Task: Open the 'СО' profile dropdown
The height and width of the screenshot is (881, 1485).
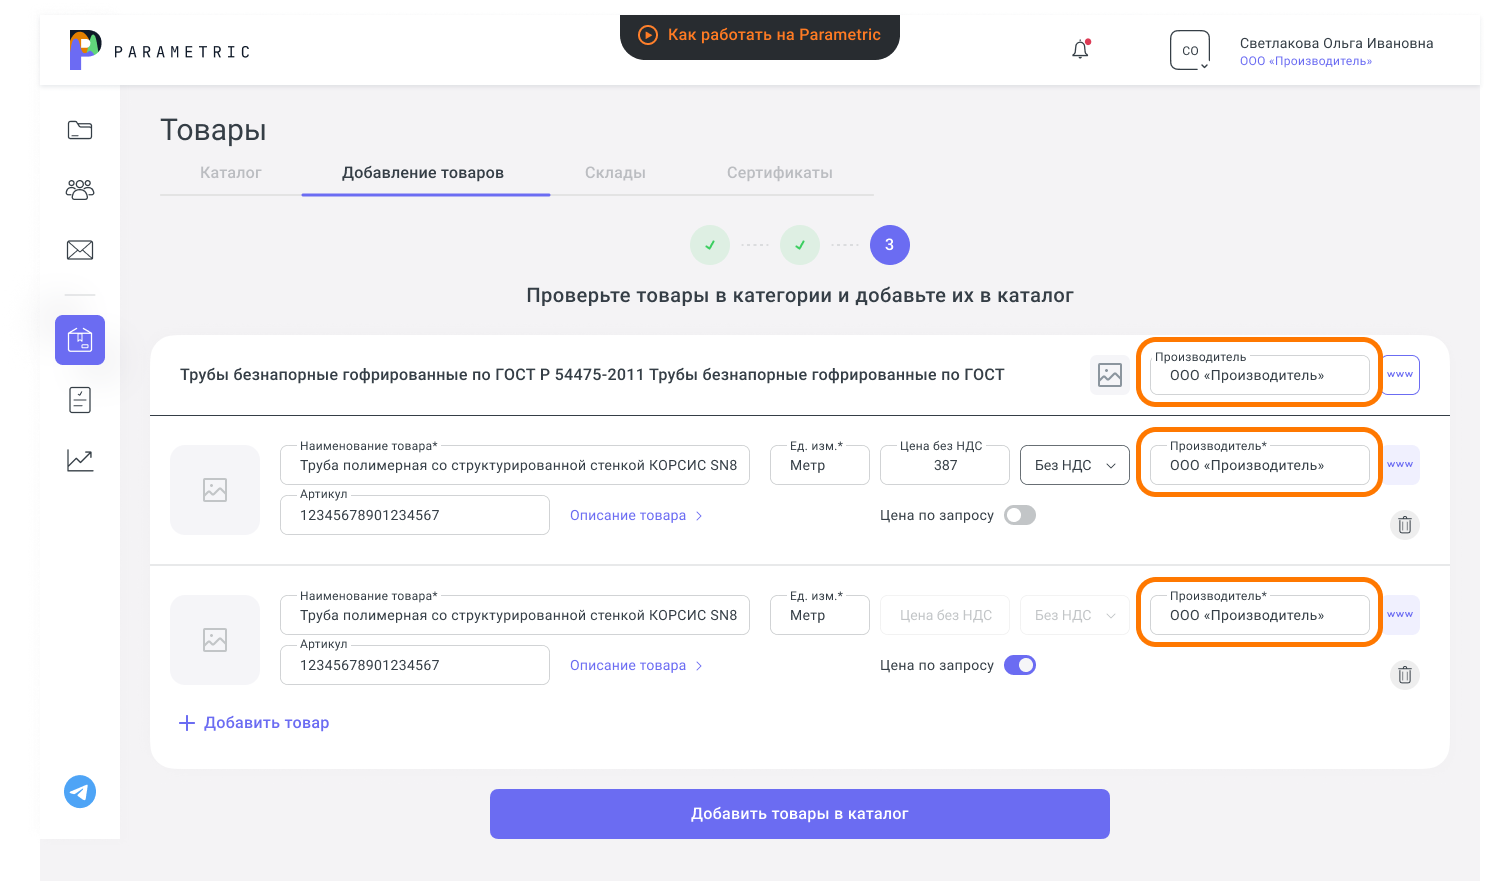Action: point(1190,50)
